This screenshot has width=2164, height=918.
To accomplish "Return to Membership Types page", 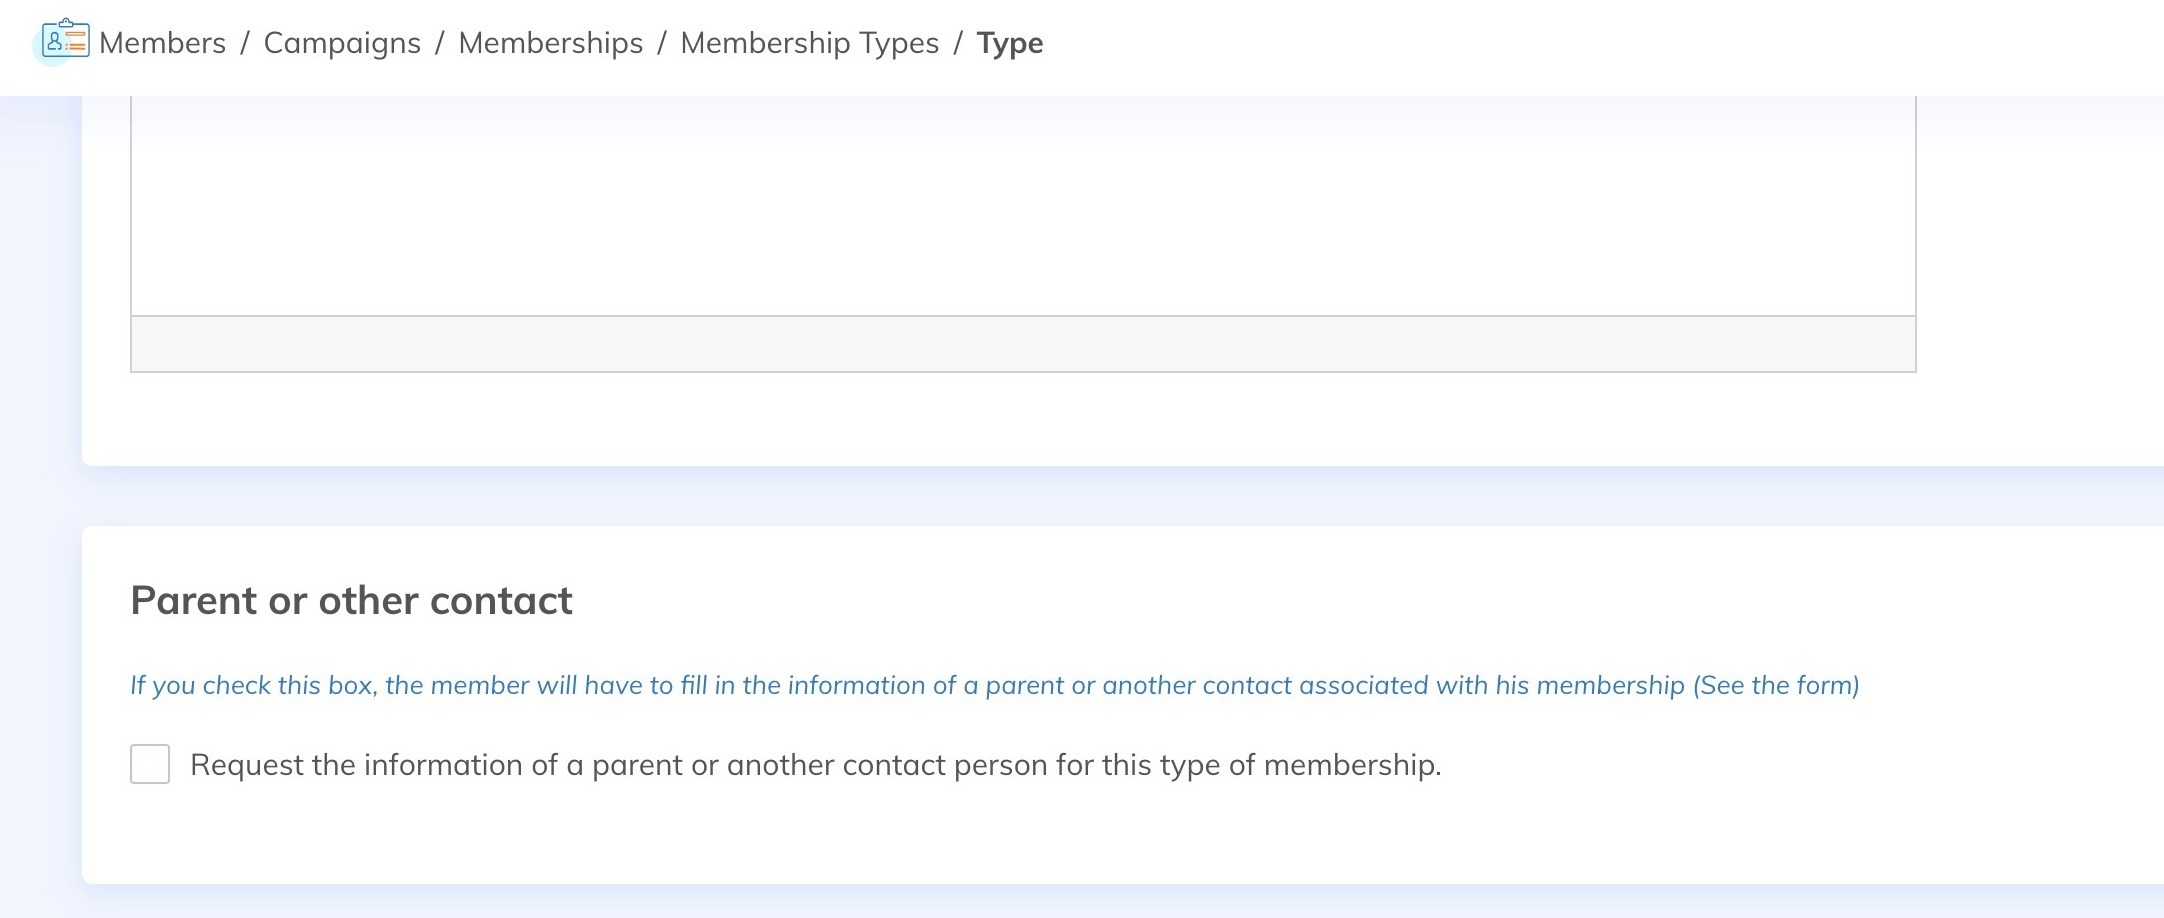I will (x=809, y=43).
